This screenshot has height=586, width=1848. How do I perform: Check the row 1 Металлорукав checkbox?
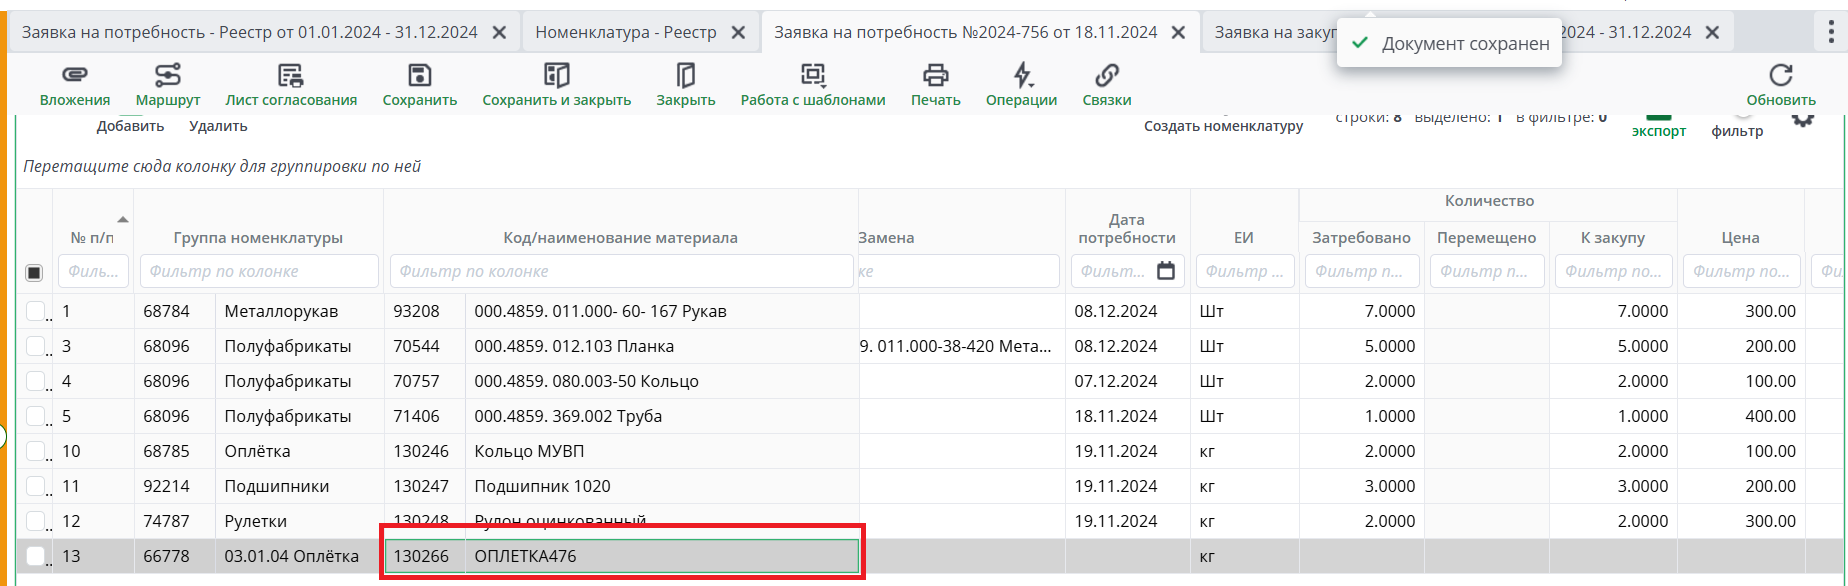click(35, 311)
